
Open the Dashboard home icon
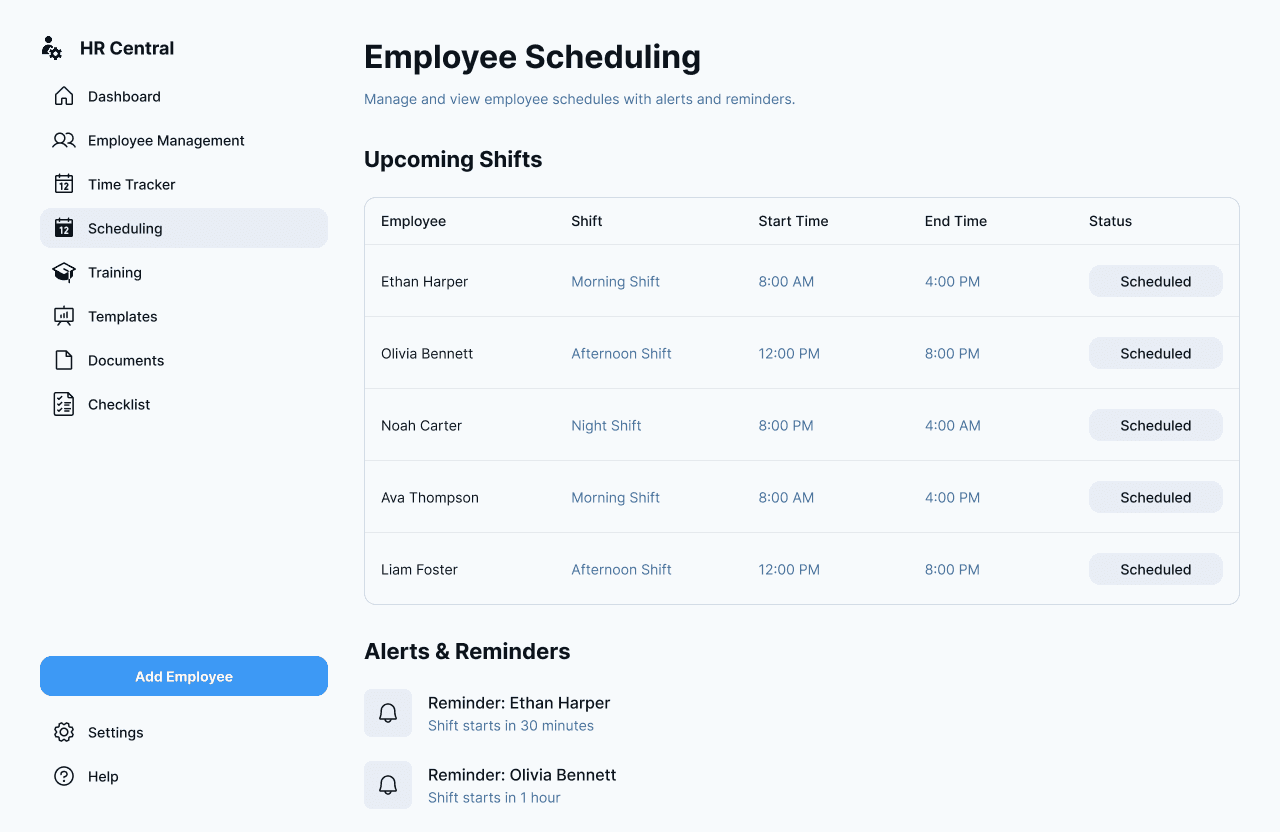click(63, 96)
